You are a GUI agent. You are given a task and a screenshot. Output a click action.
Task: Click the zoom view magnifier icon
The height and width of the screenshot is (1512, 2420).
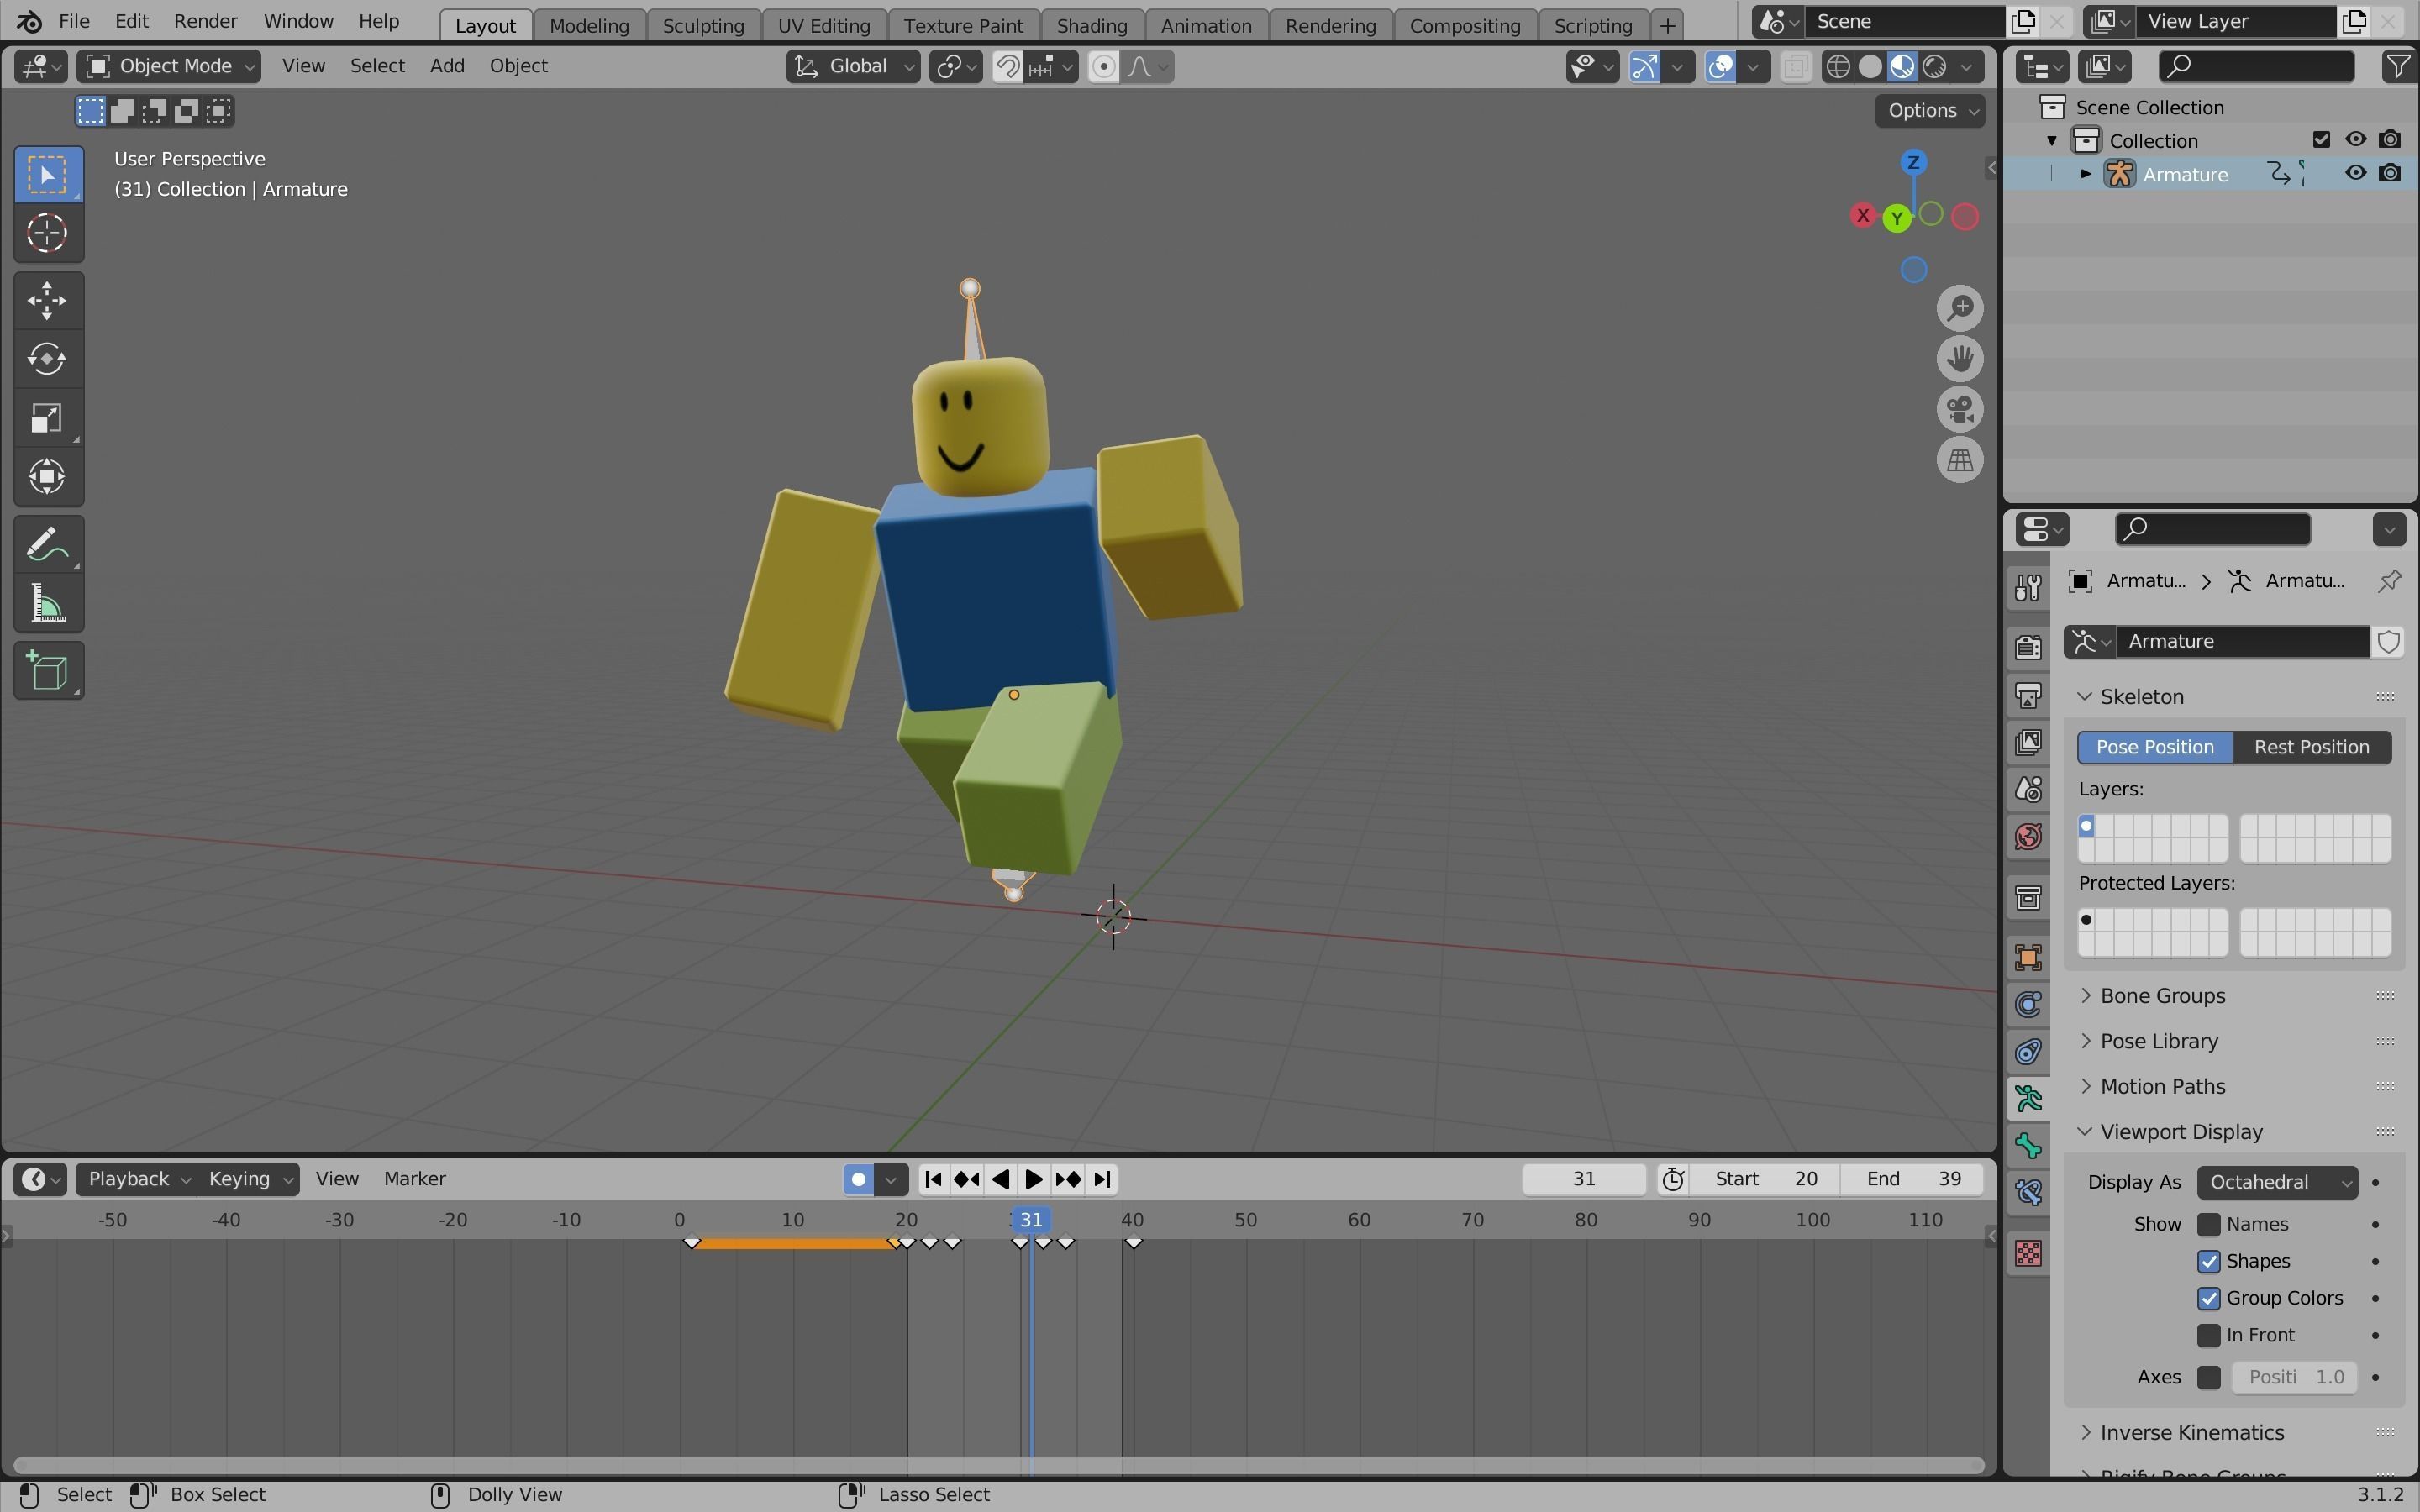point(1959,308)
